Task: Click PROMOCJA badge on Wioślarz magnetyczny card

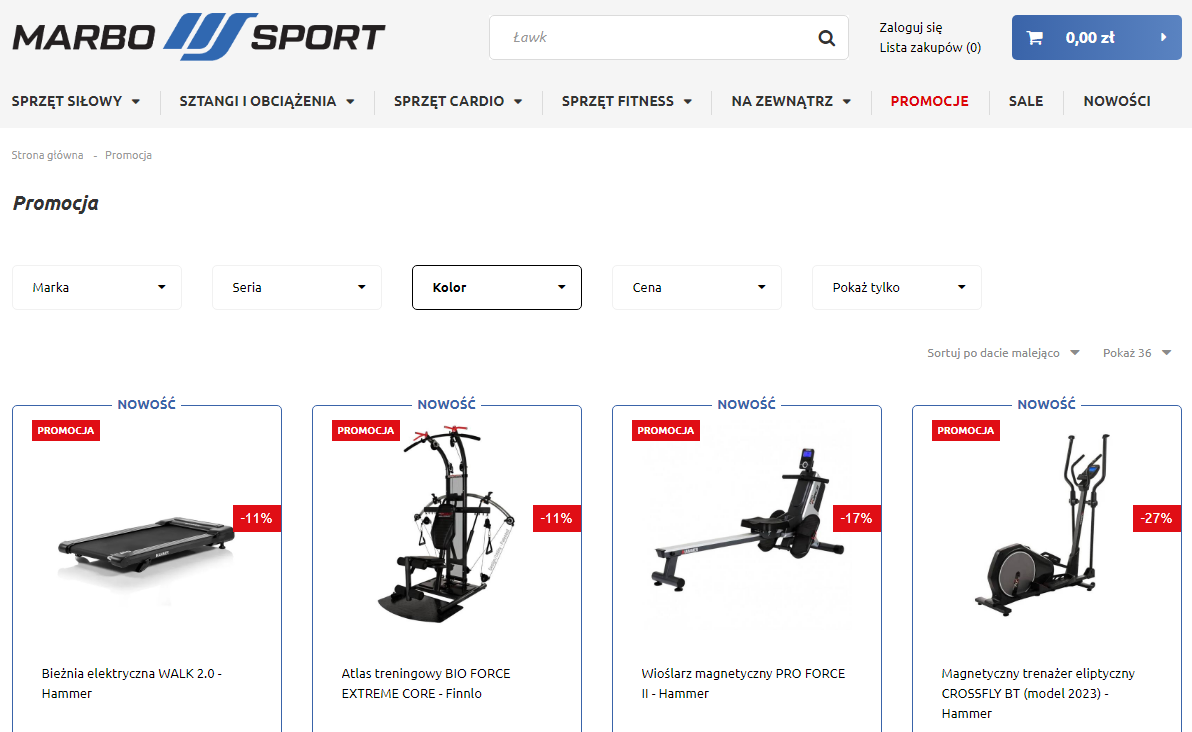Action: click(665, 430)
